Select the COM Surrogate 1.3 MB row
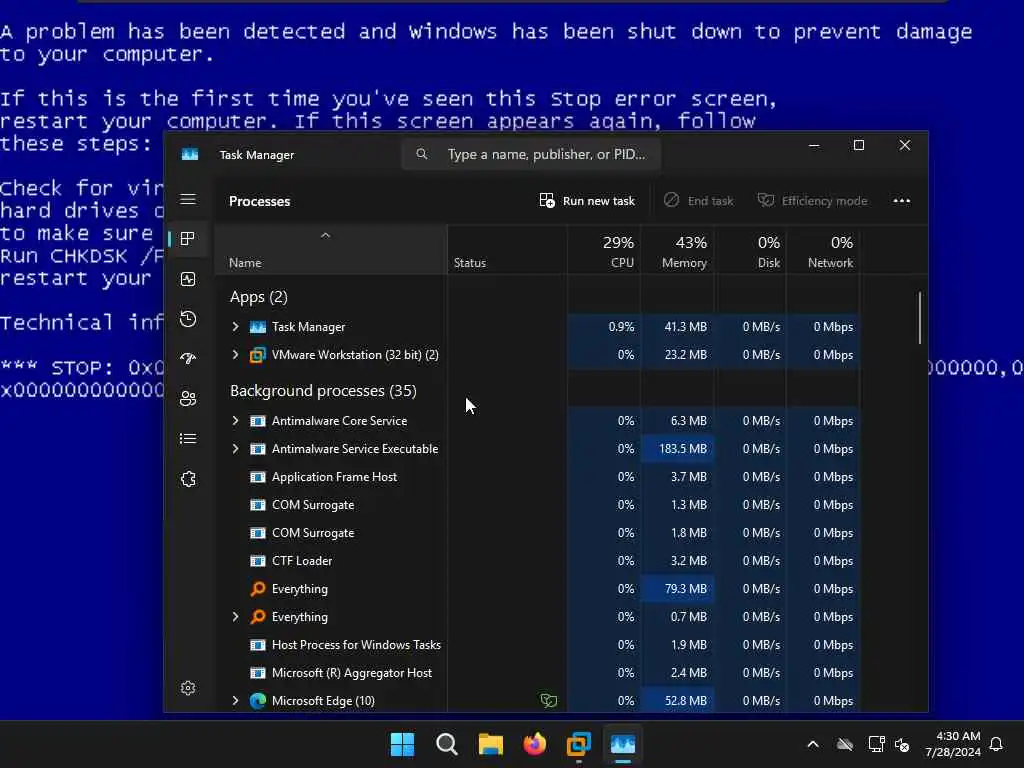 pyautogui.click(x=536, y=505)
